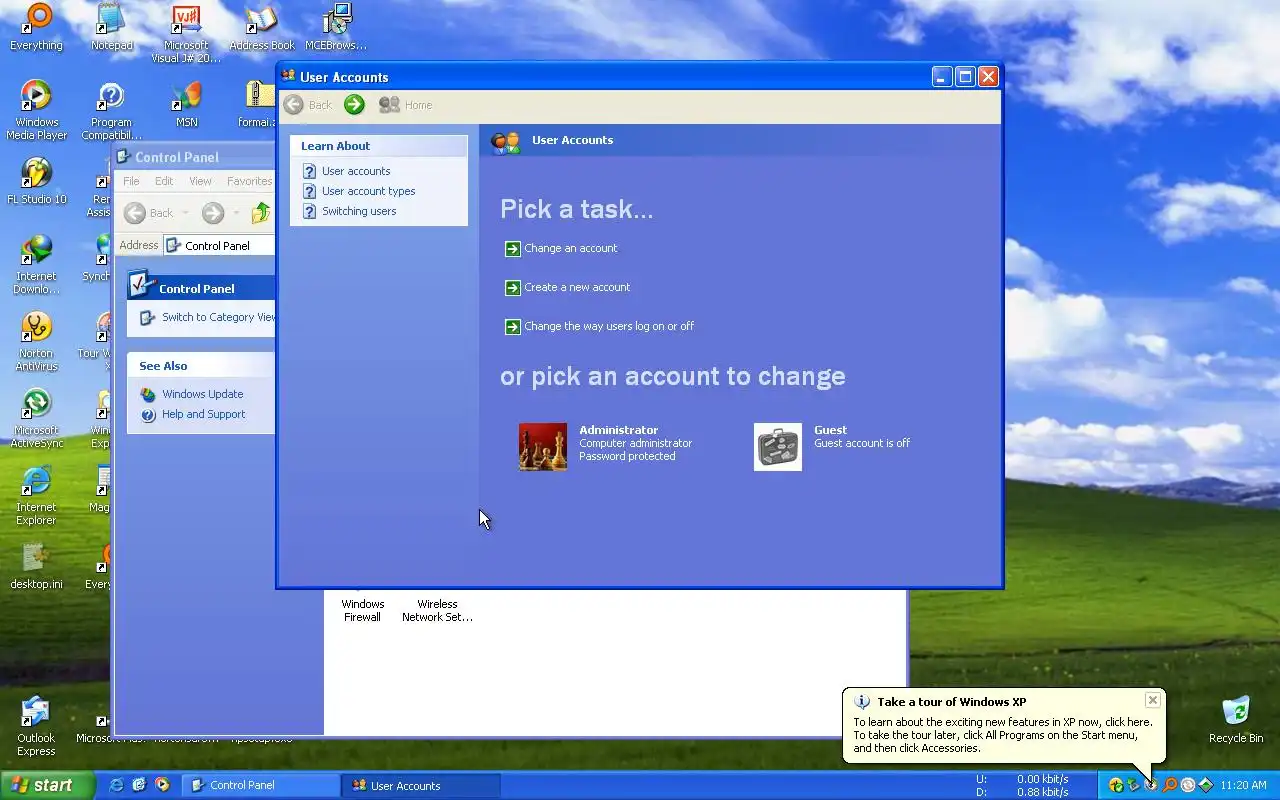Click the arrow icon beside Change an account
Viewport: 1280px width, 800px height.
click(x=513, y=249)
